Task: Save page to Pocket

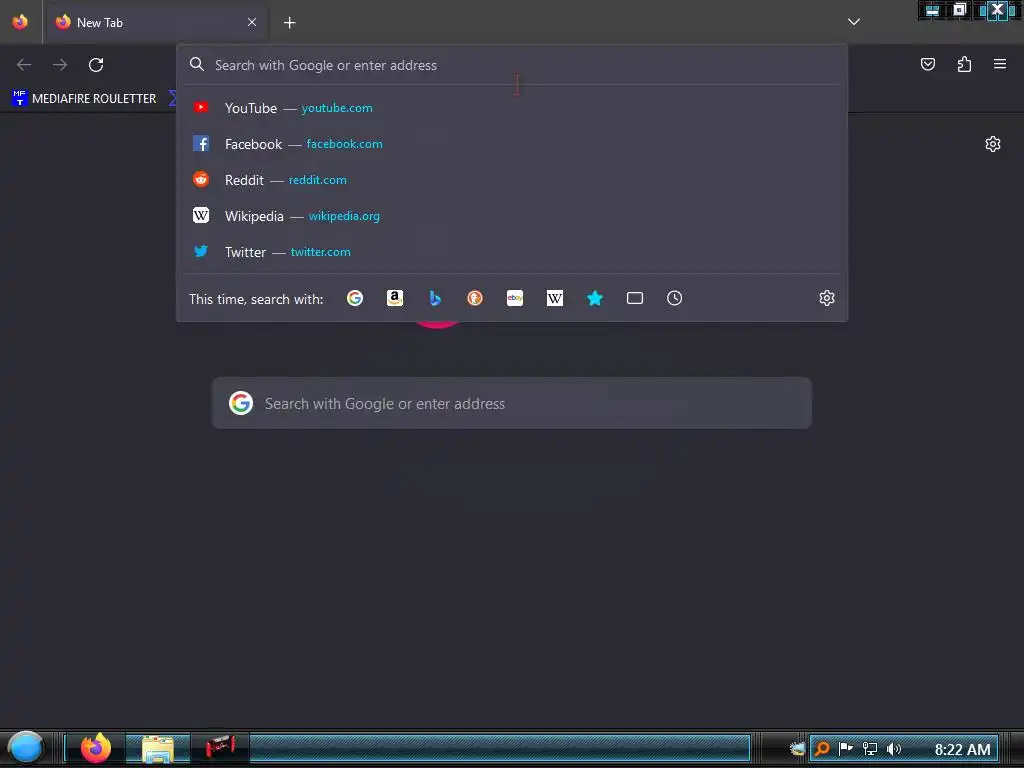Action: click(x=928, y=64)
